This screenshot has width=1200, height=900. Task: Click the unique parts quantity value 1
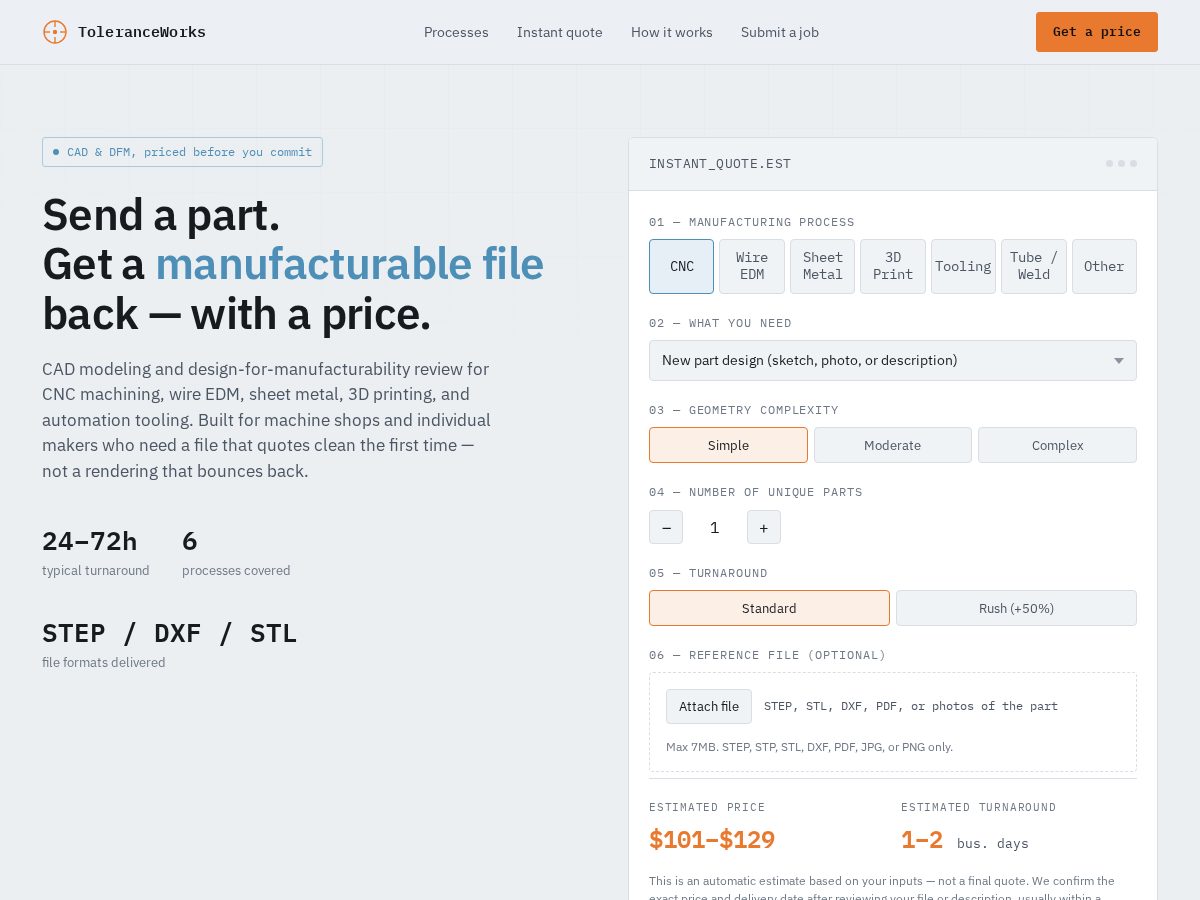tap(715, 527)
